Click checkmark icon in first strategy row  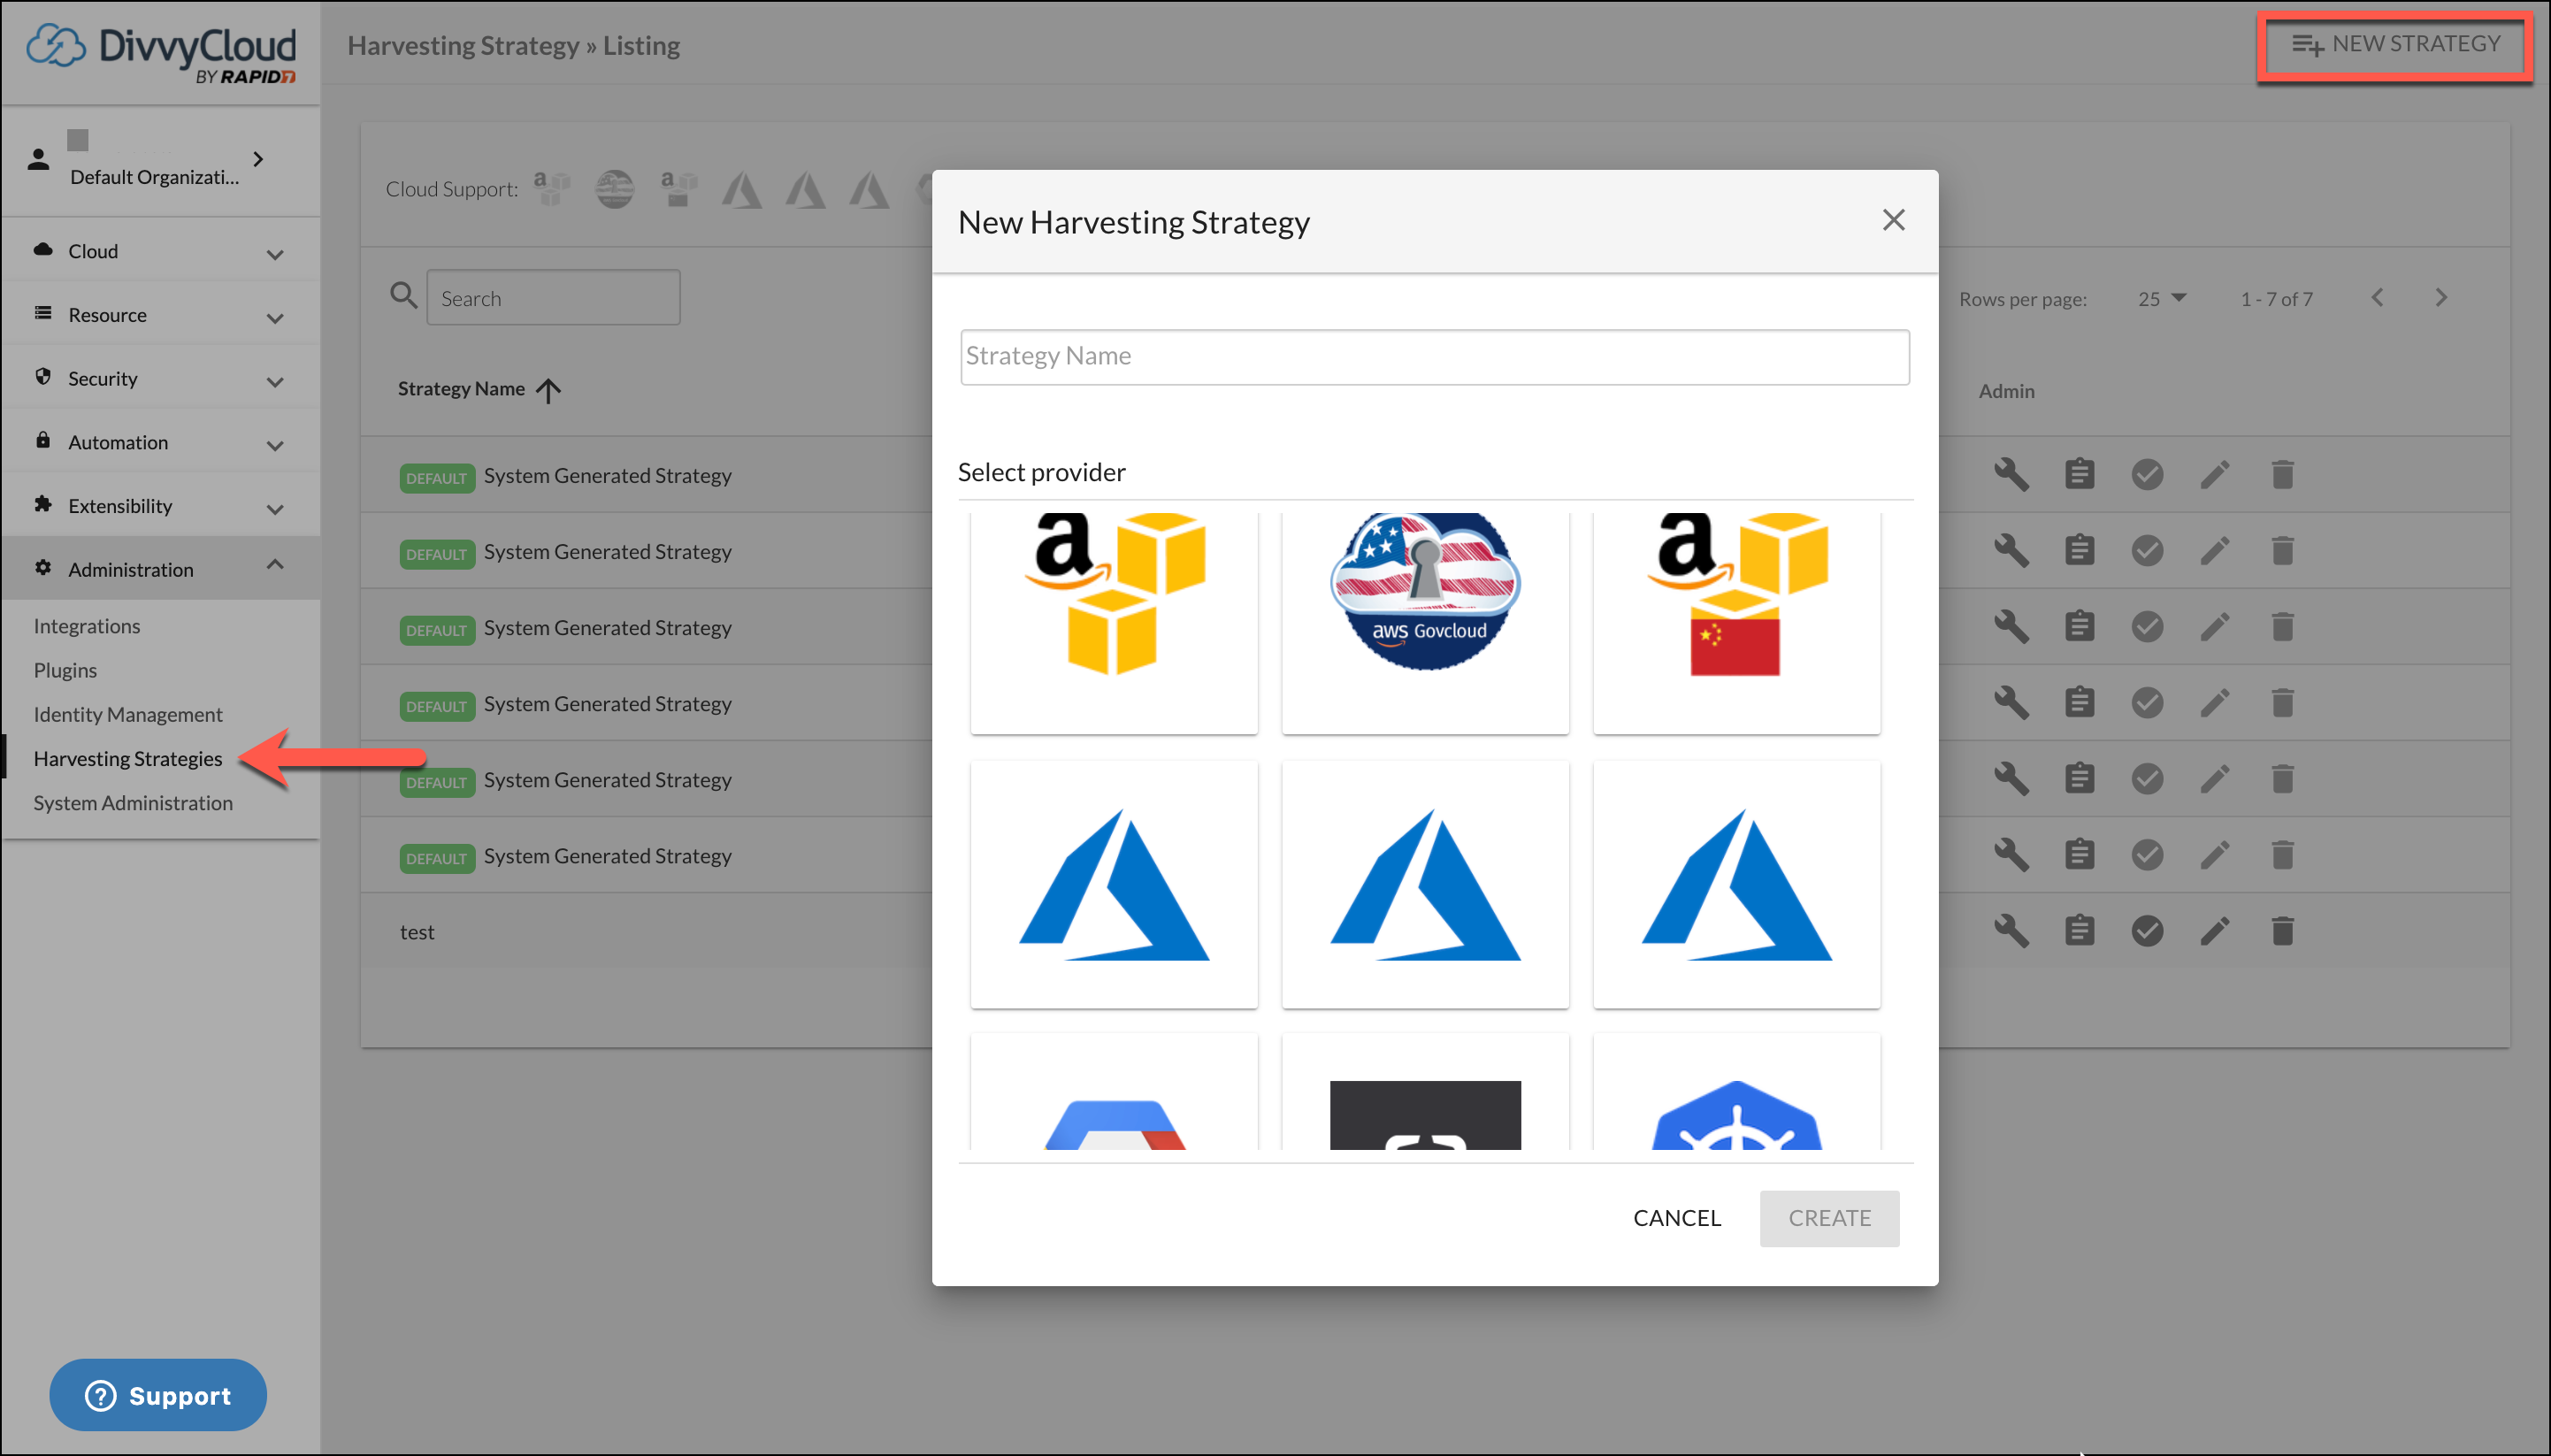pos(2147,474)
